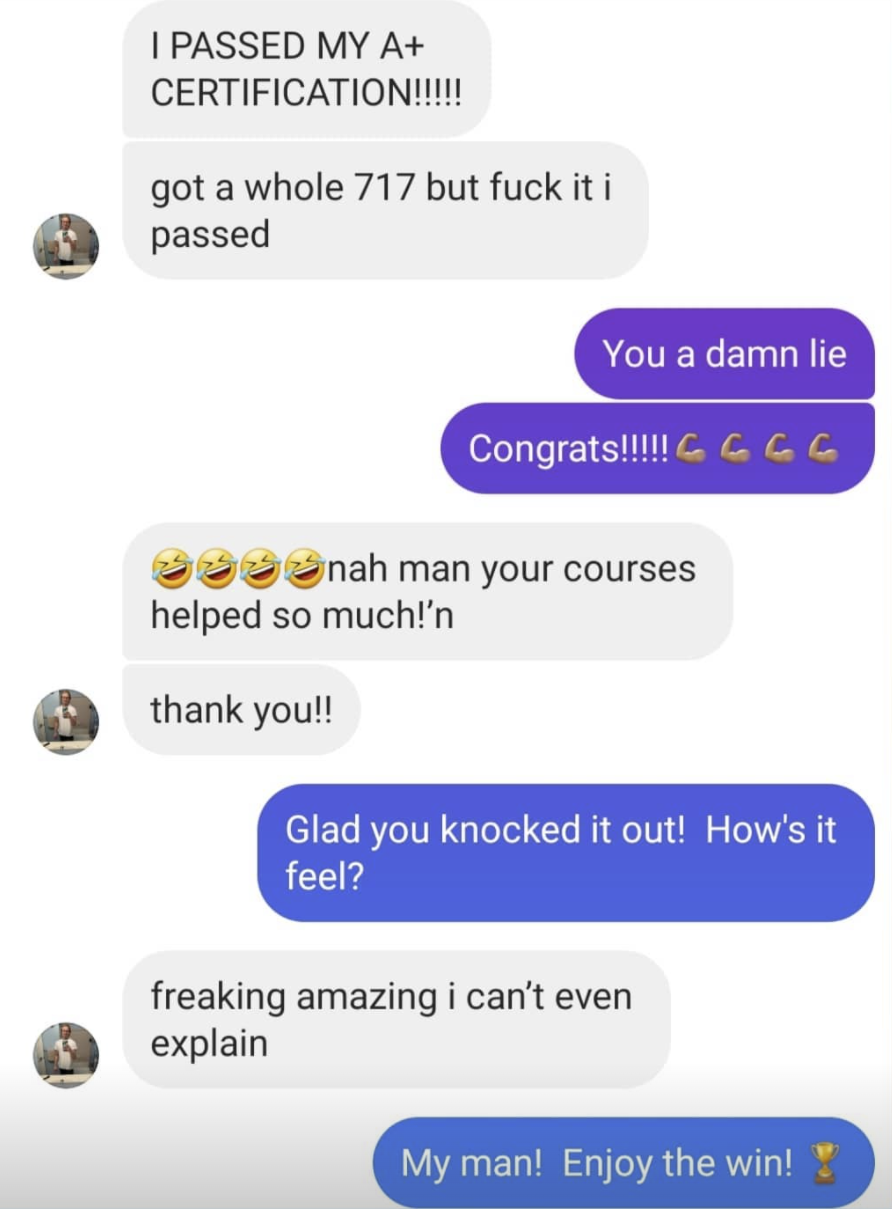This screenshot has width=892, height=1209.
Task: Tap the 'thank you!!' message bubble
Action: 241,710
